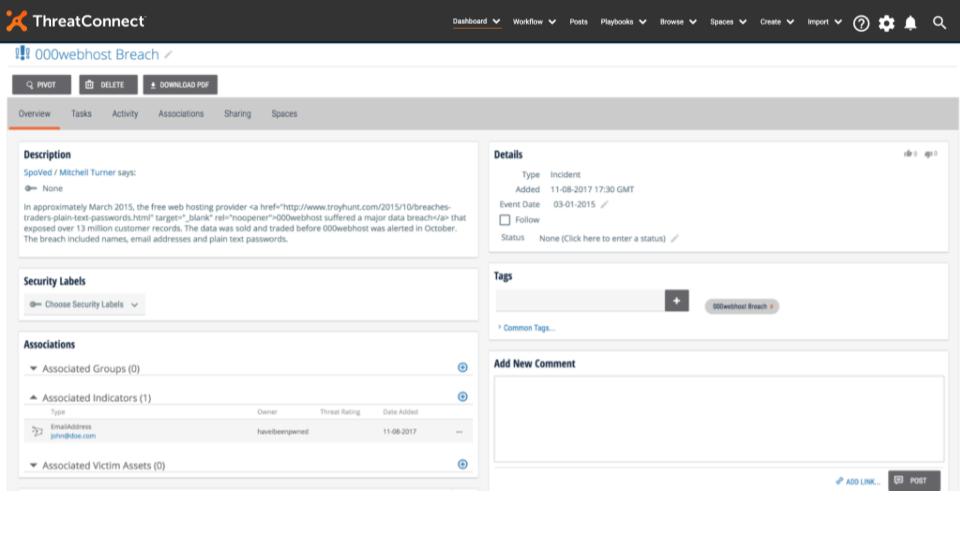Remove the 000webhost Breach tag
Screen dimensions: 960x540
pos(771,306)
